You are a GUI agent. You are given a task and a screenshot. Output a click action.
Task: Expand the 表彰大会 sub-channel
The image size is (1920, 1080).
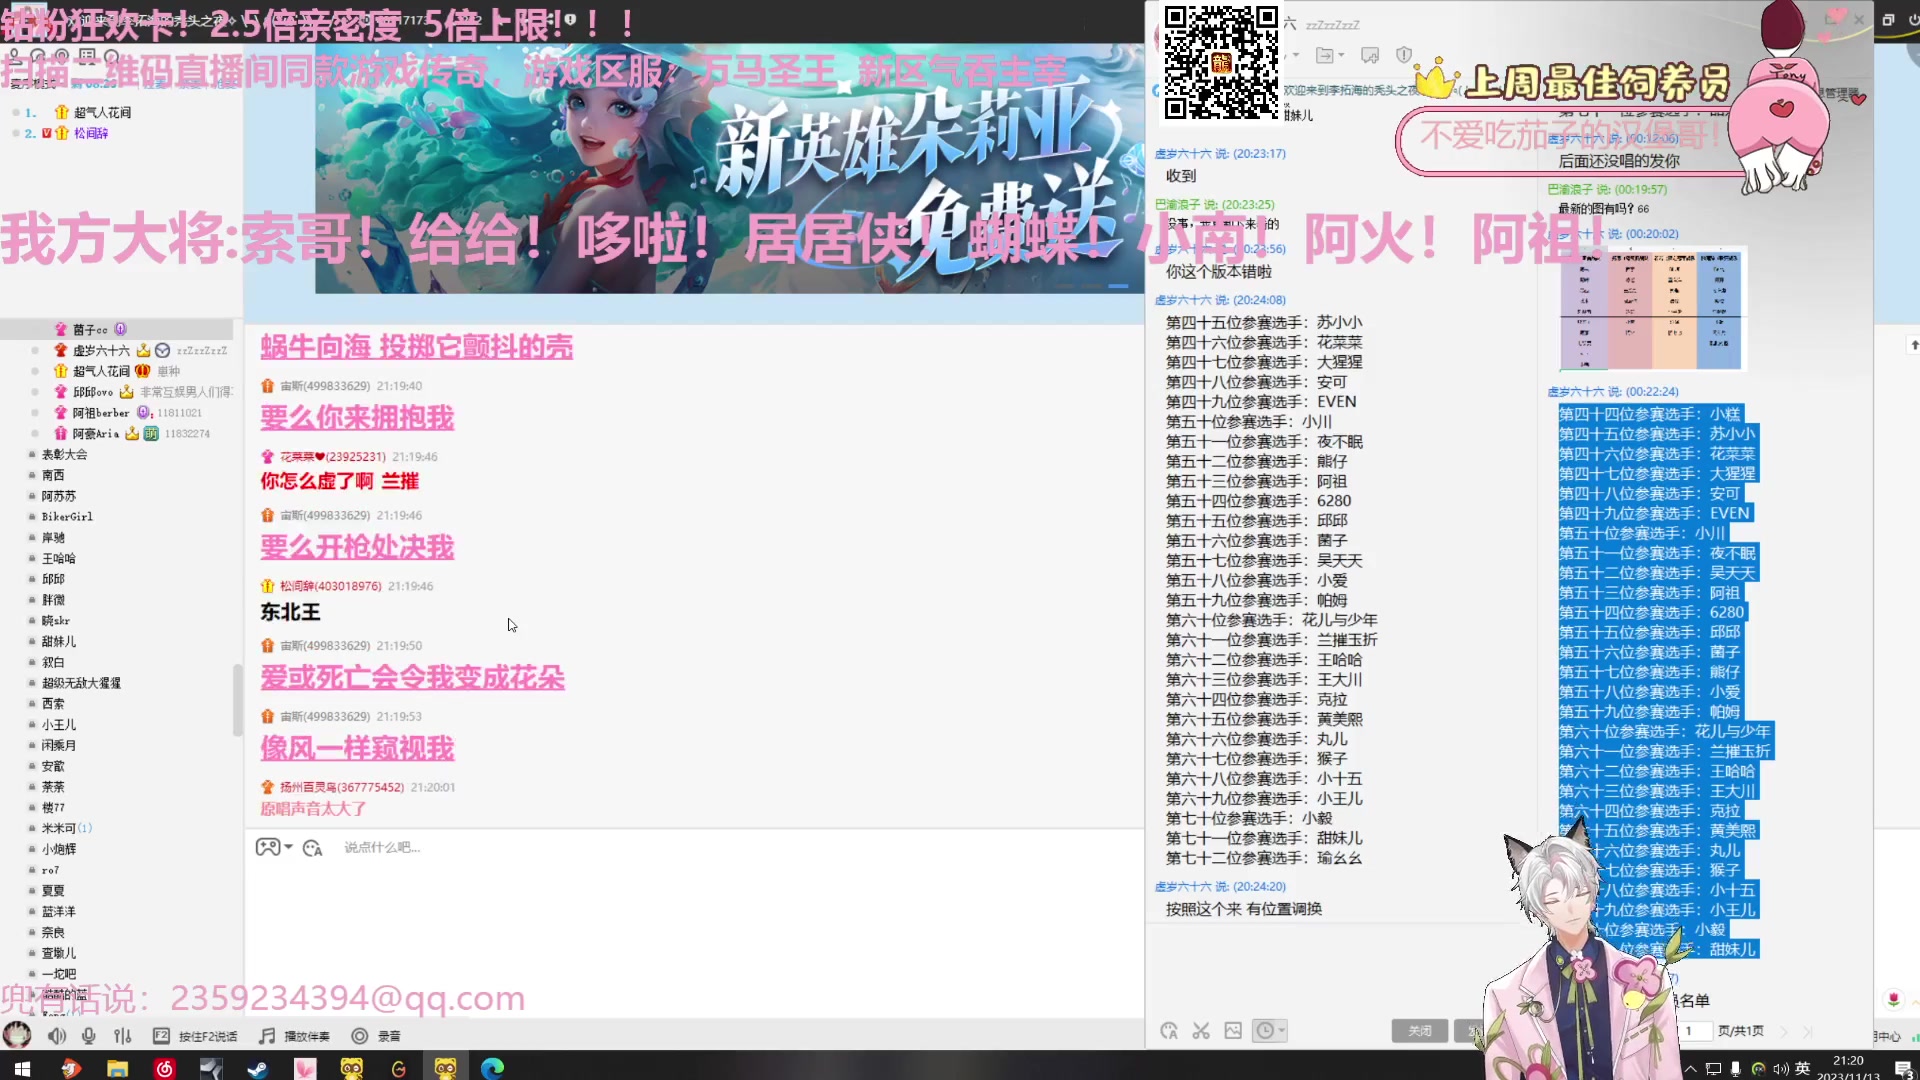pos(64,454)
